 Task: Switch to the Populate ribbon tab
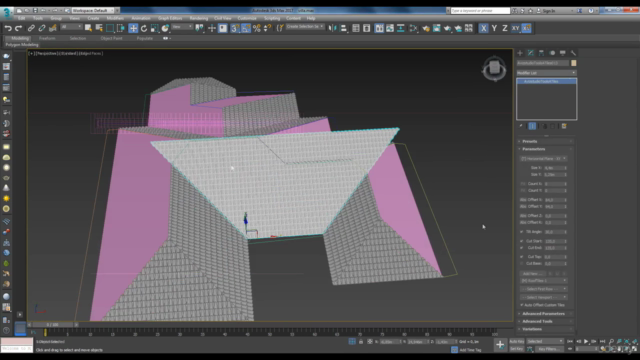tap(144, 38)
